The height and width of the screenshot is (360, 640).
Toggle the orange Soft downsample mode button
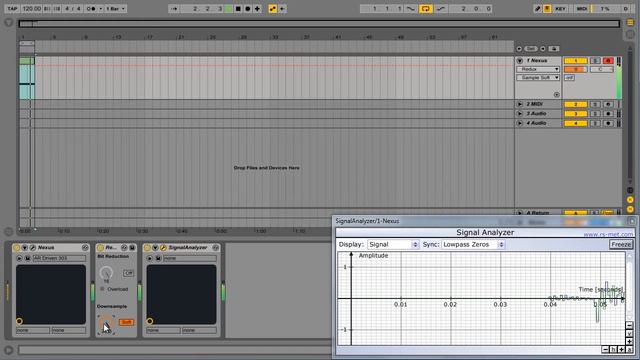127,322
